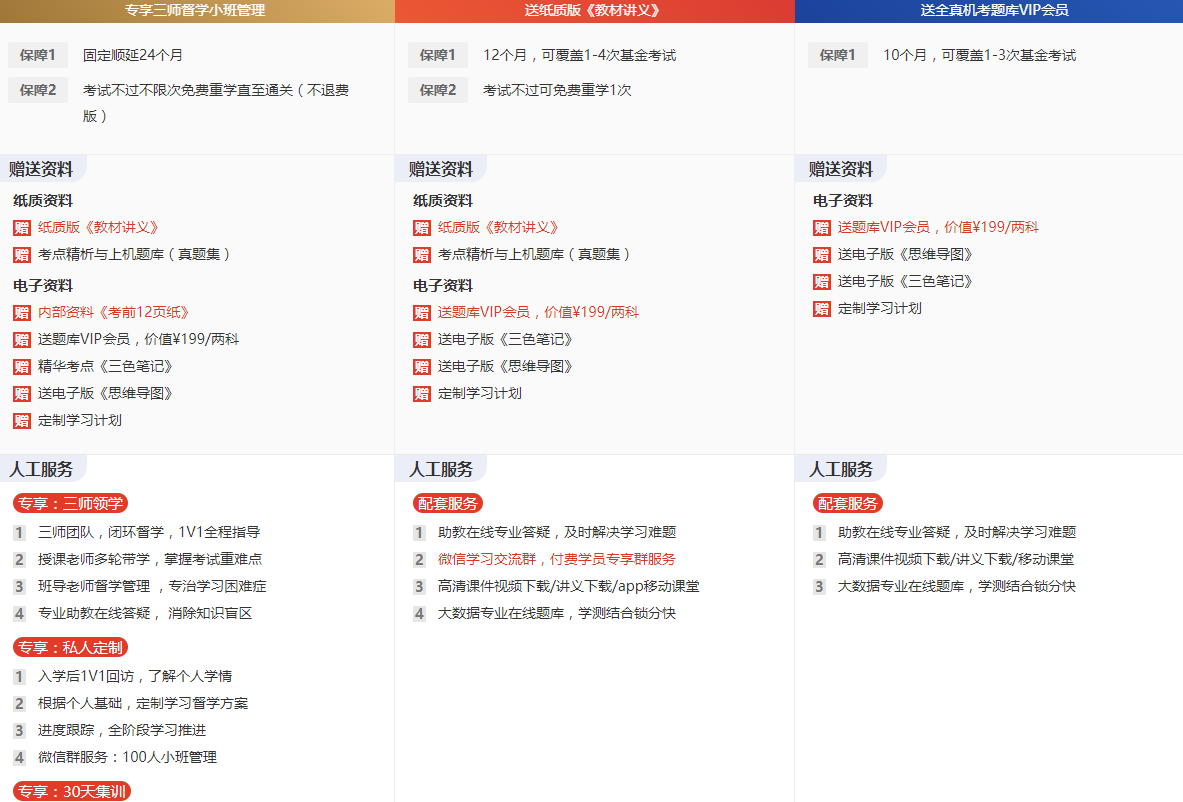This screenshot has width=1183, height=802.
Task: Click the 赠 icon beside 内部资料《考前12页纸》
Action: click(x=22, y=312)
